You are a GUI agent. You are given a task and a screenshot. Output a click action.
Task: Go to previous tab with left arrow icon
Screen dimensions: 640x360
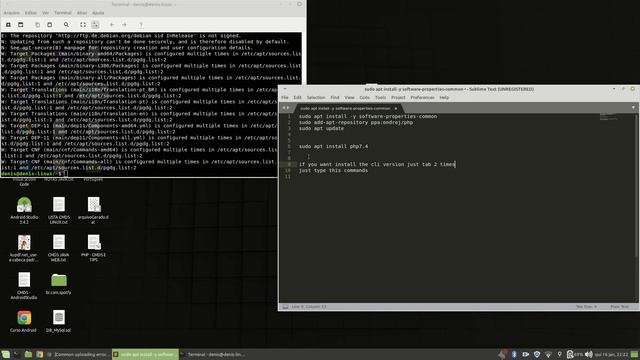112,25
